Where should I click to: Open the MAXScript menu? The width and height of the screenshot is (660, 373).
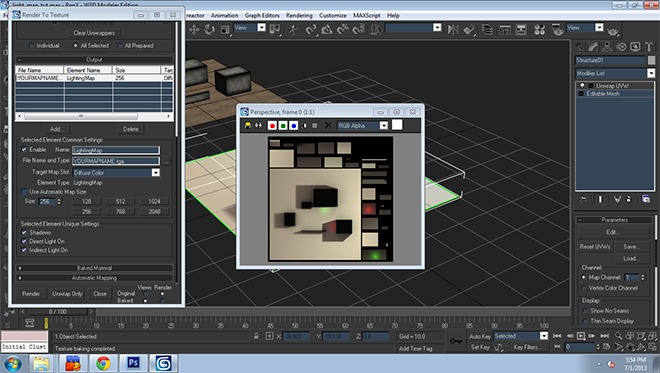pos(367,15)
